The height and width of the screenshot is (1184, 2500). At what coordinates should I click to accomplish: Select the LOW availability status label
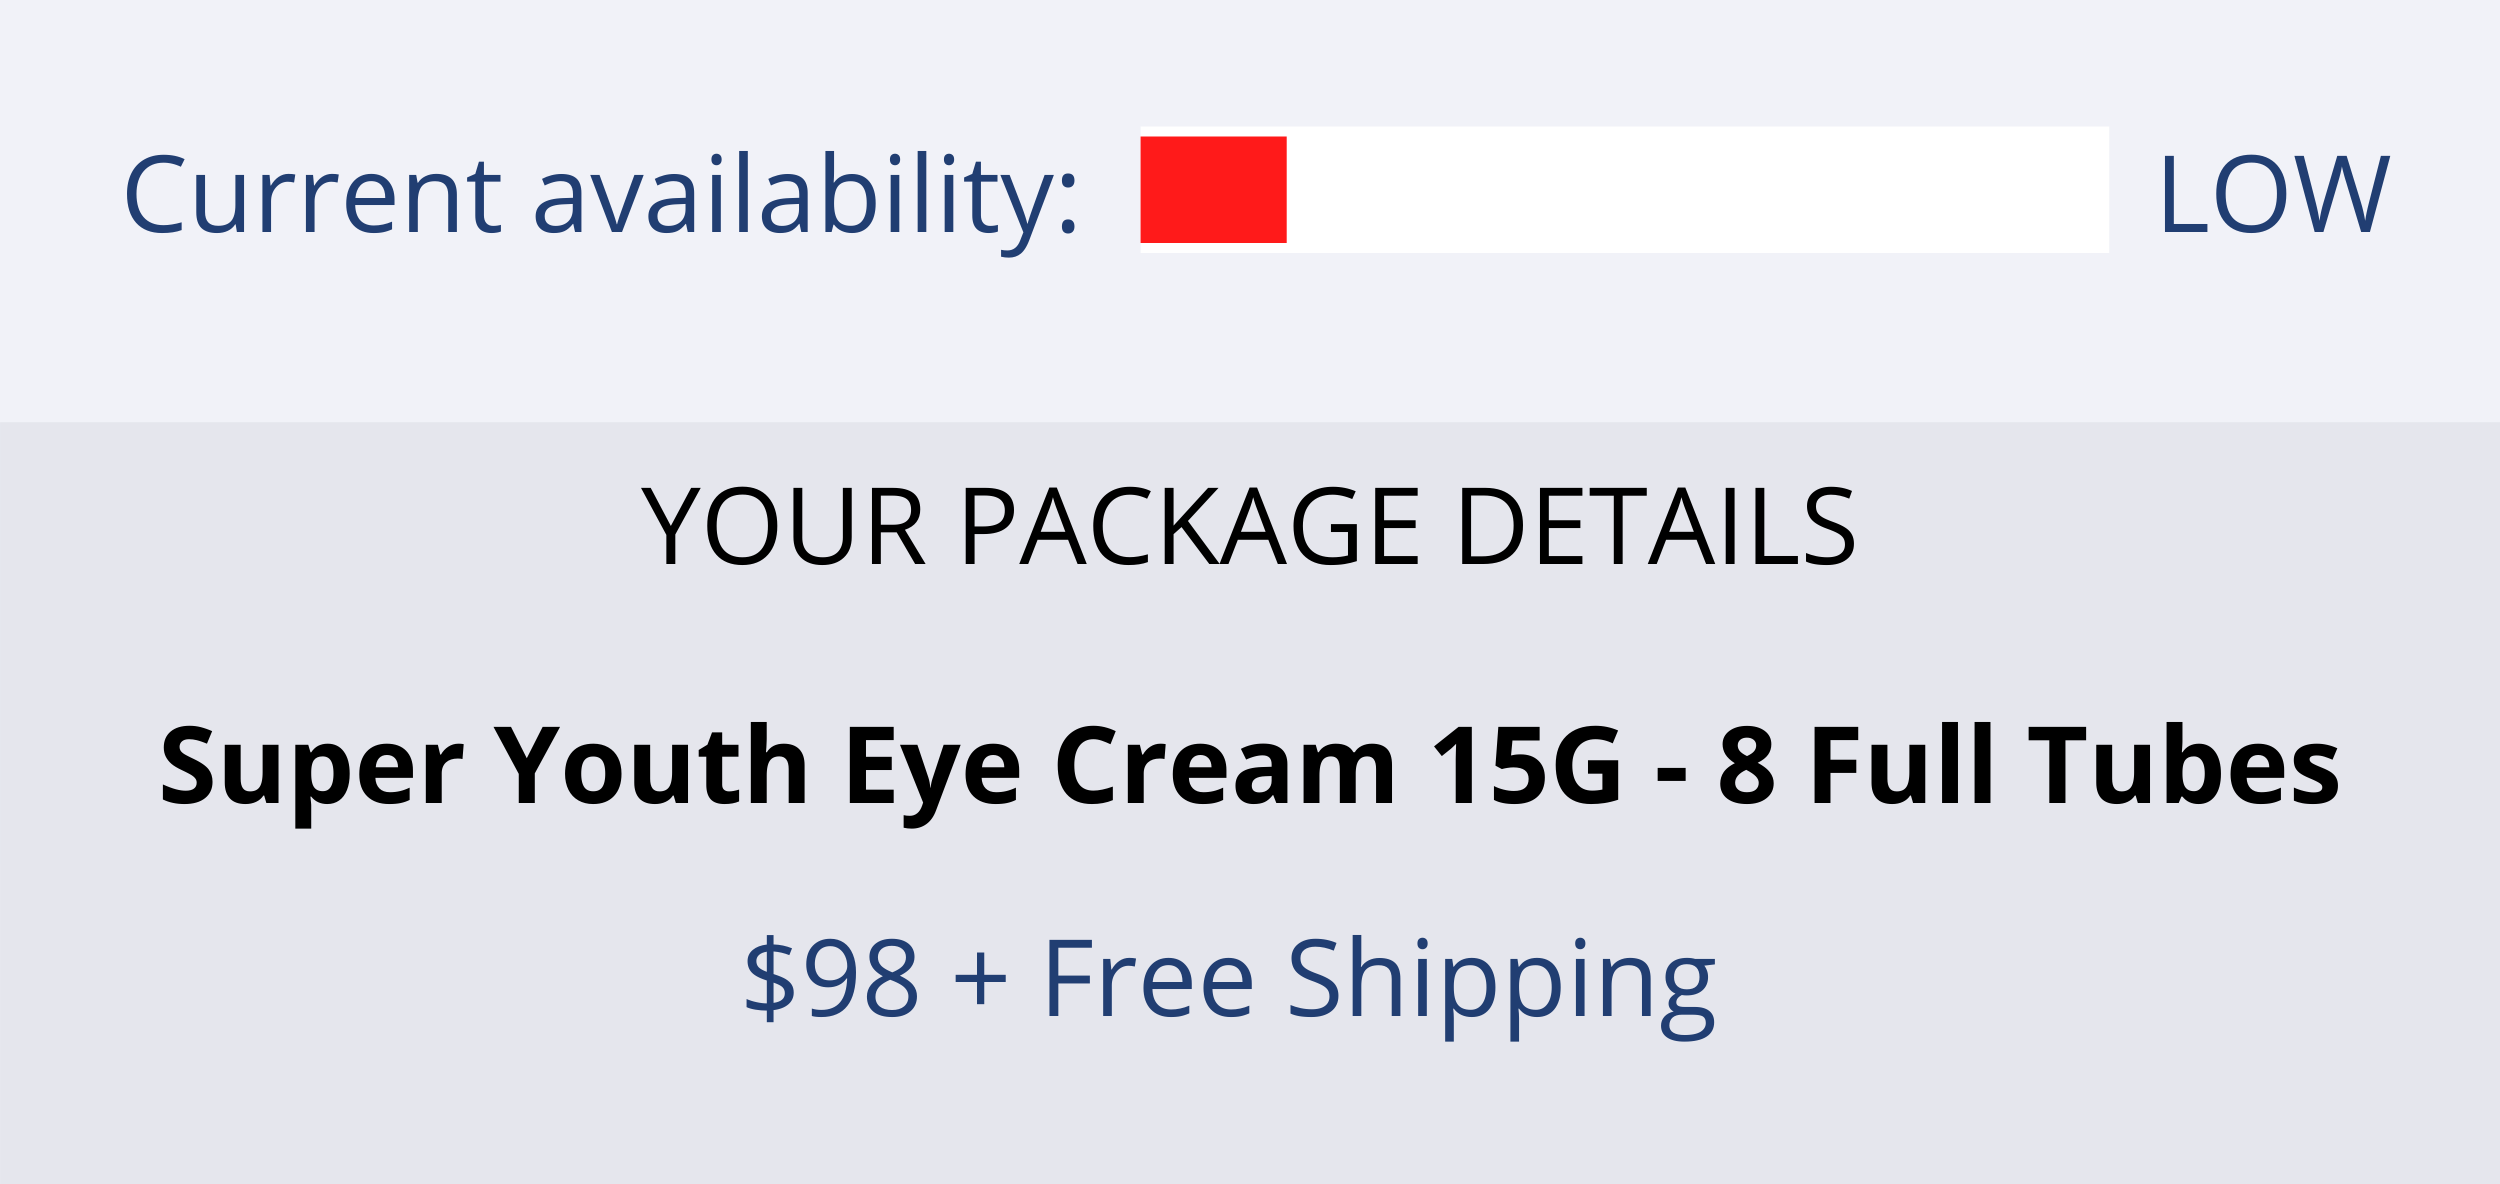[x=2274, y=196]
